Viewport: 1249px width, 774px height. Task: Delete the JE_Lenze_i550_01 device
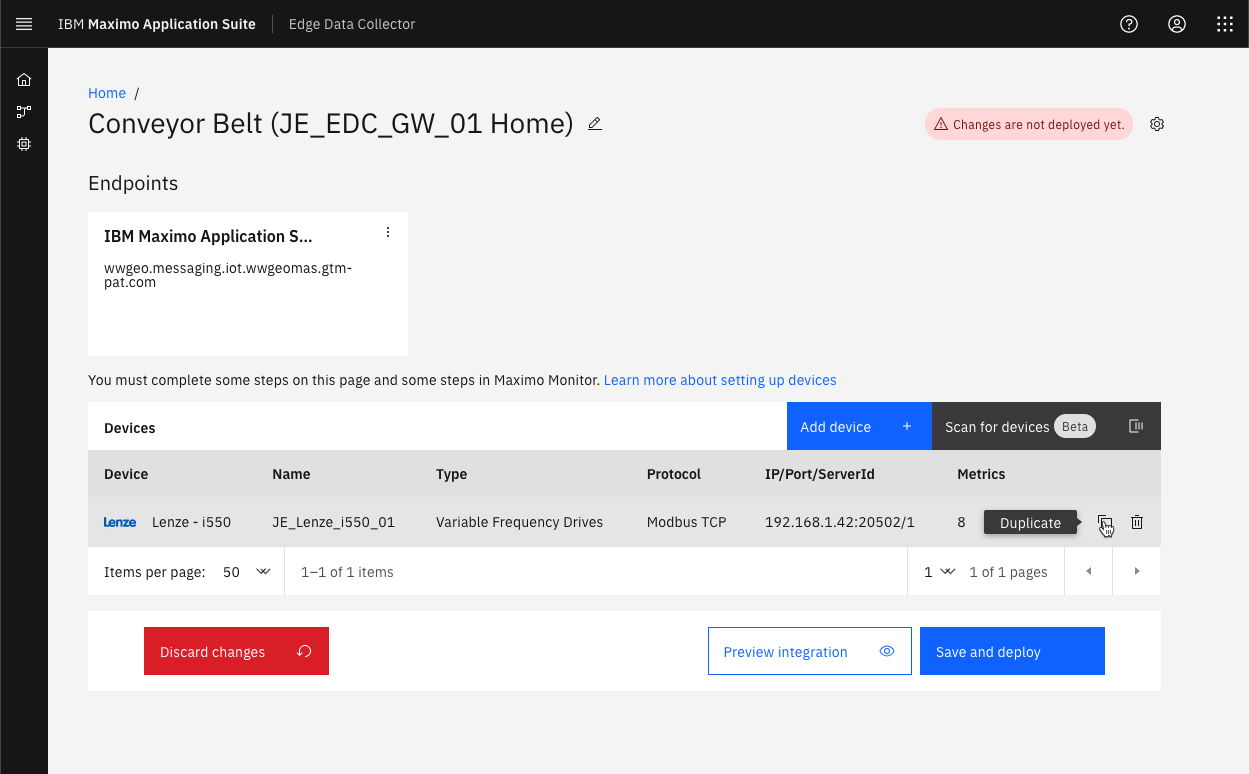click(x=1137, y=522)
